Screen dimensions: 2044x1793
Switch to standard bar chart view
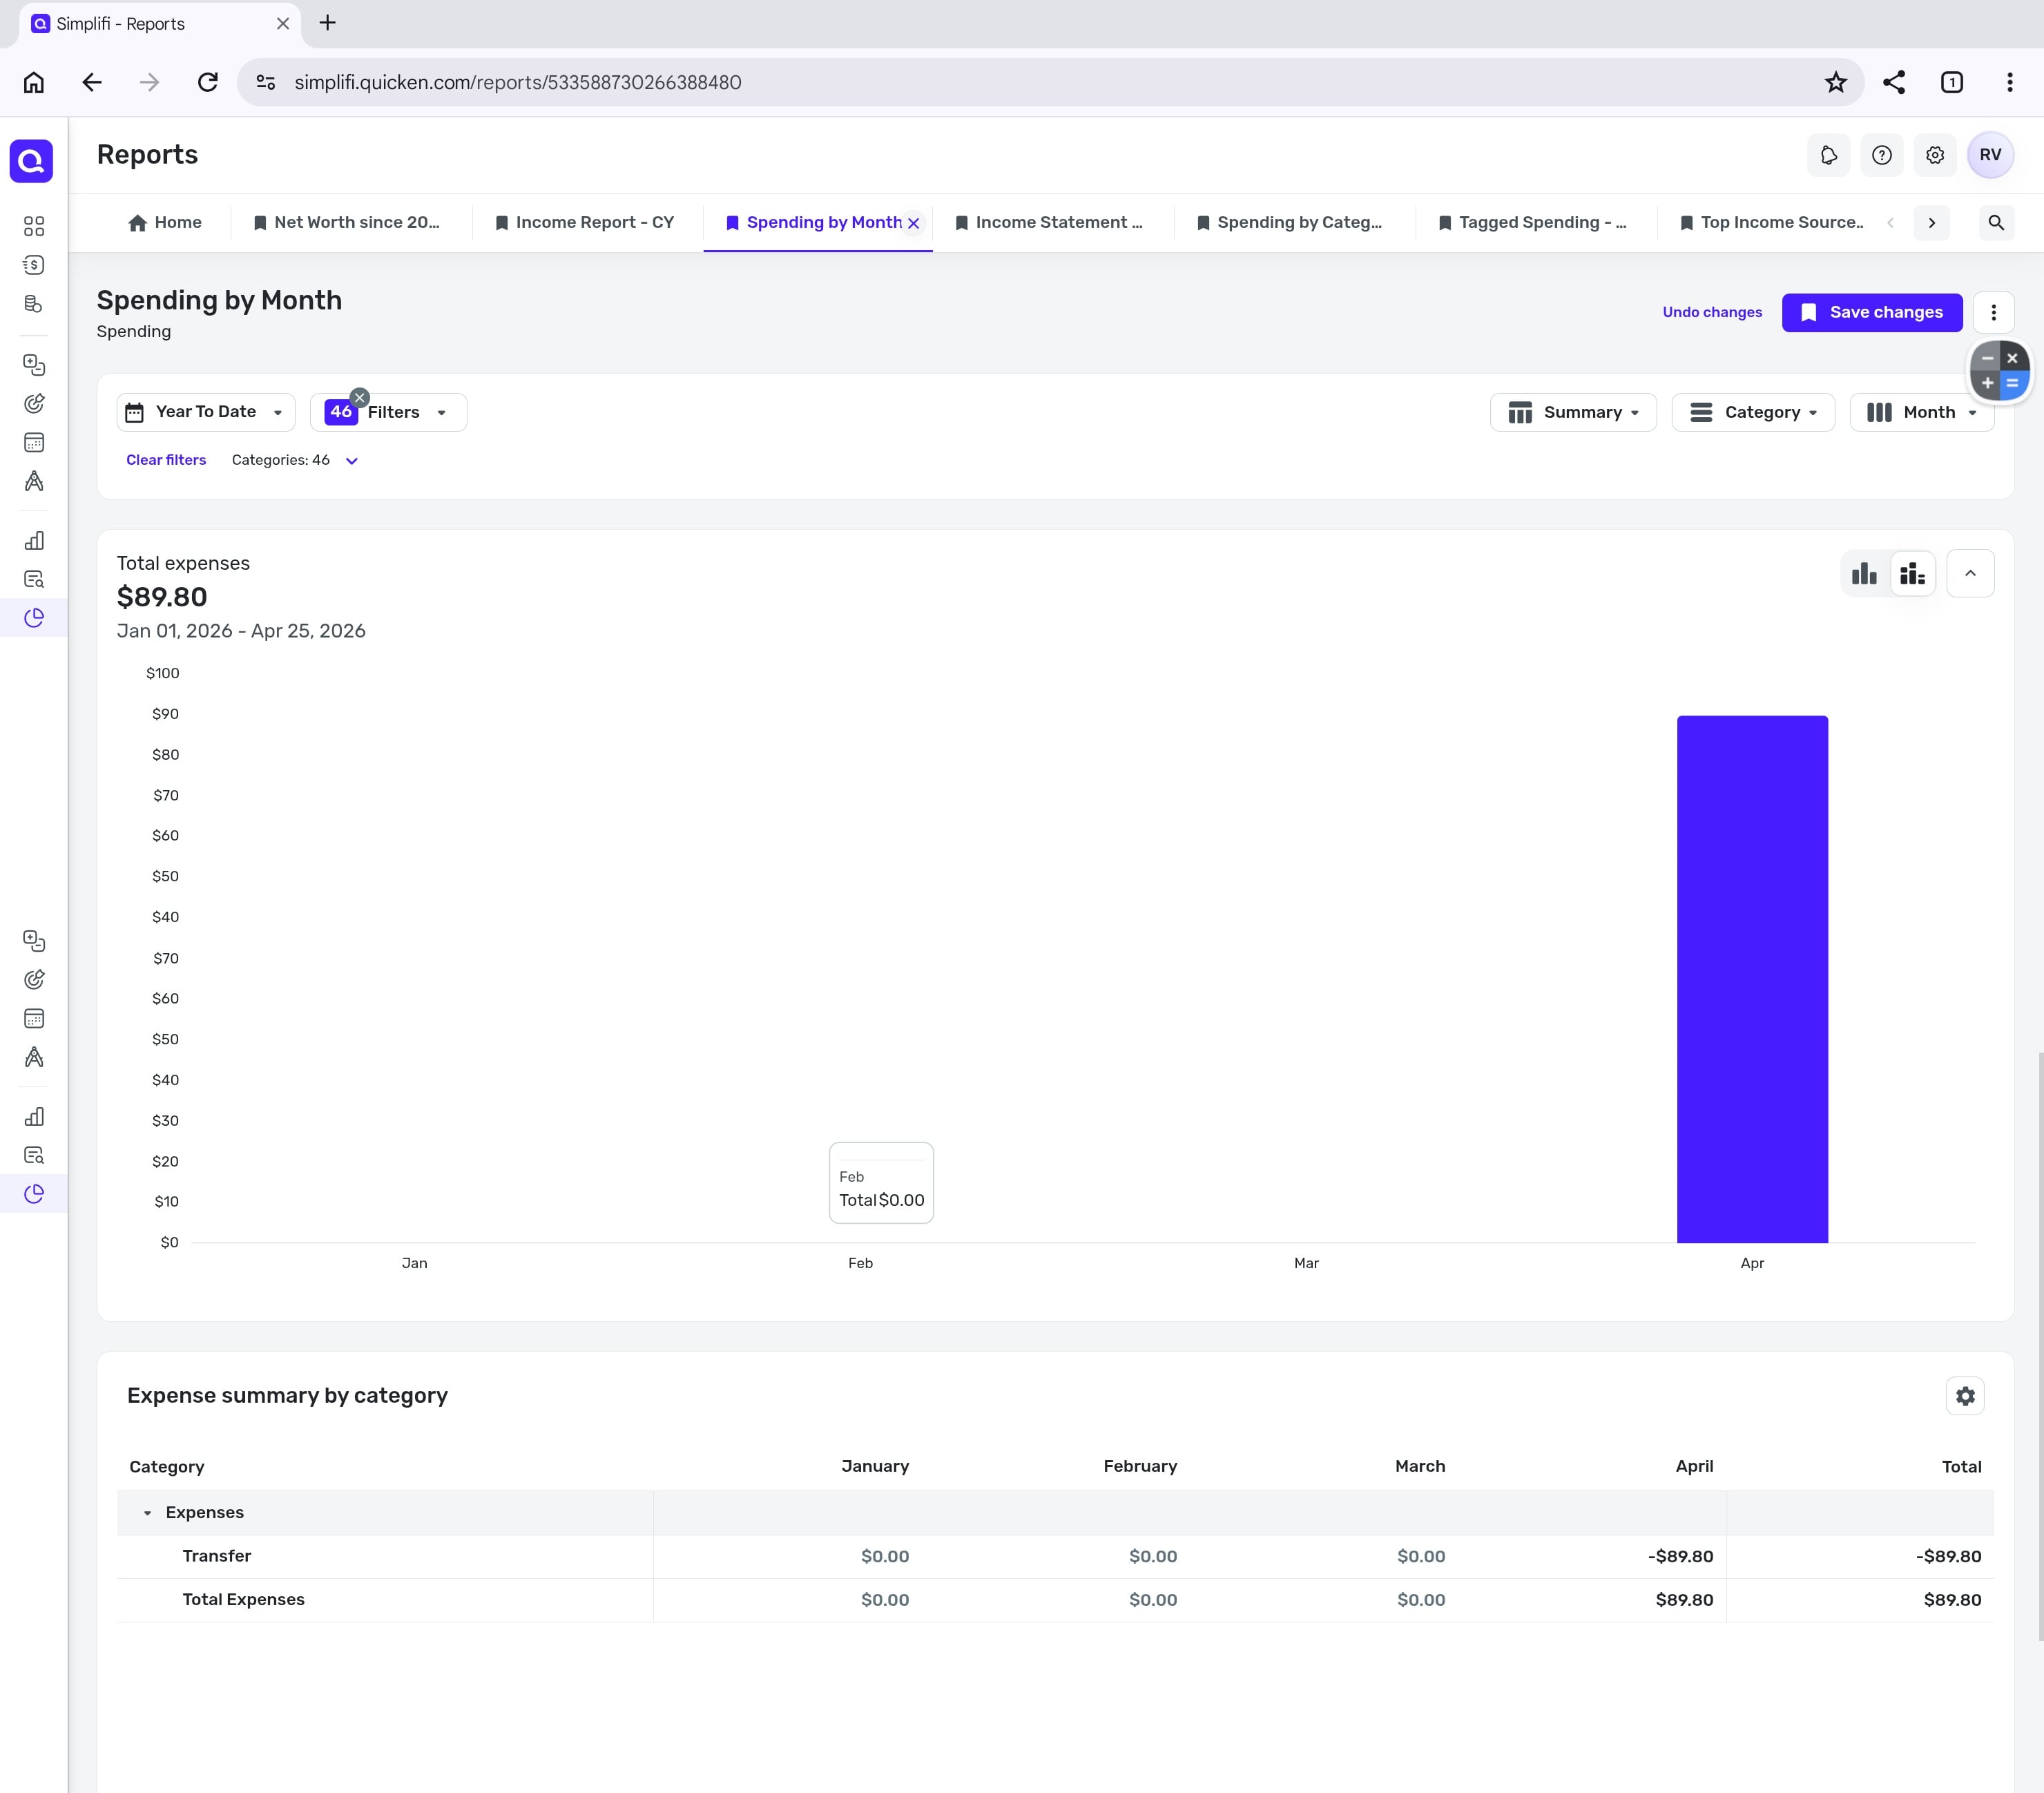[1863, 573]
